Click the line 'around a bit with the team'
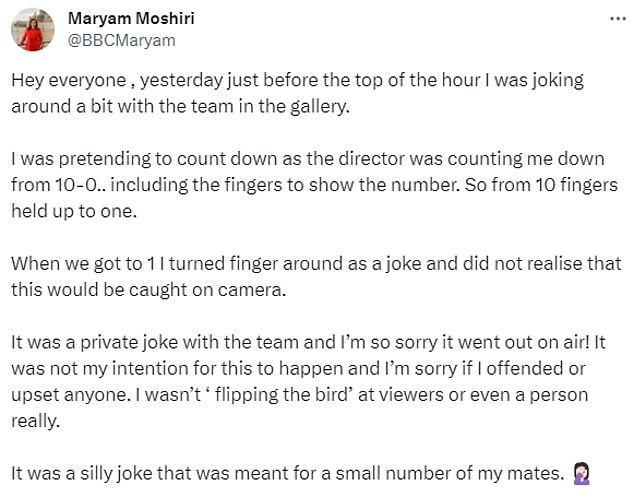Viewport: 634px width, 497px height. pyautogui.click(x=180, y=106)
